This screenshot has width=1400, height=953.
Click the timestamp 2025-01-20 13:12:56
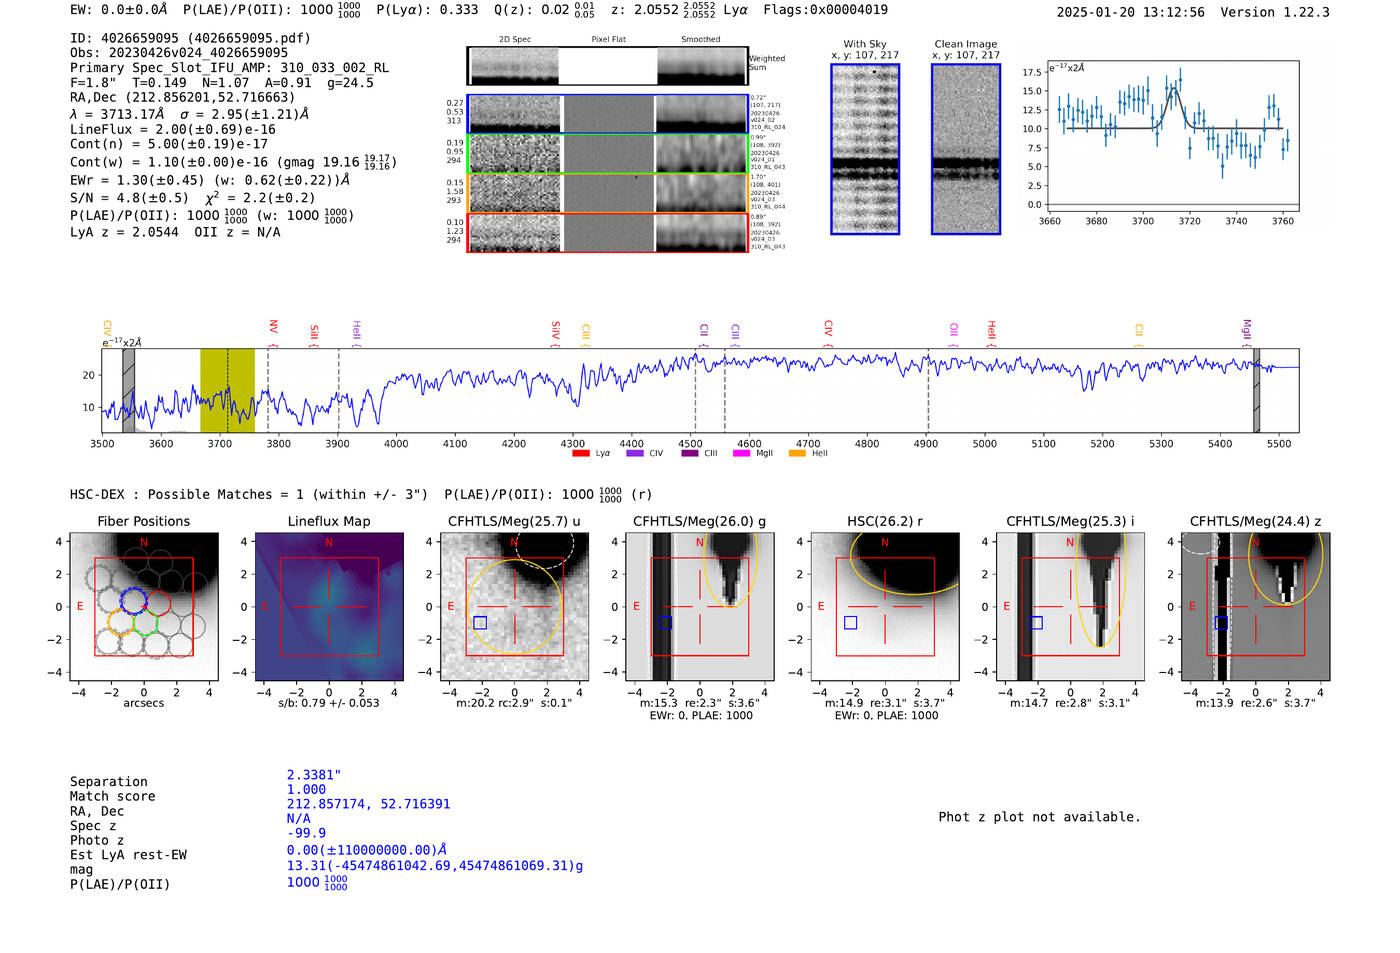click(x=1131, y=12)
